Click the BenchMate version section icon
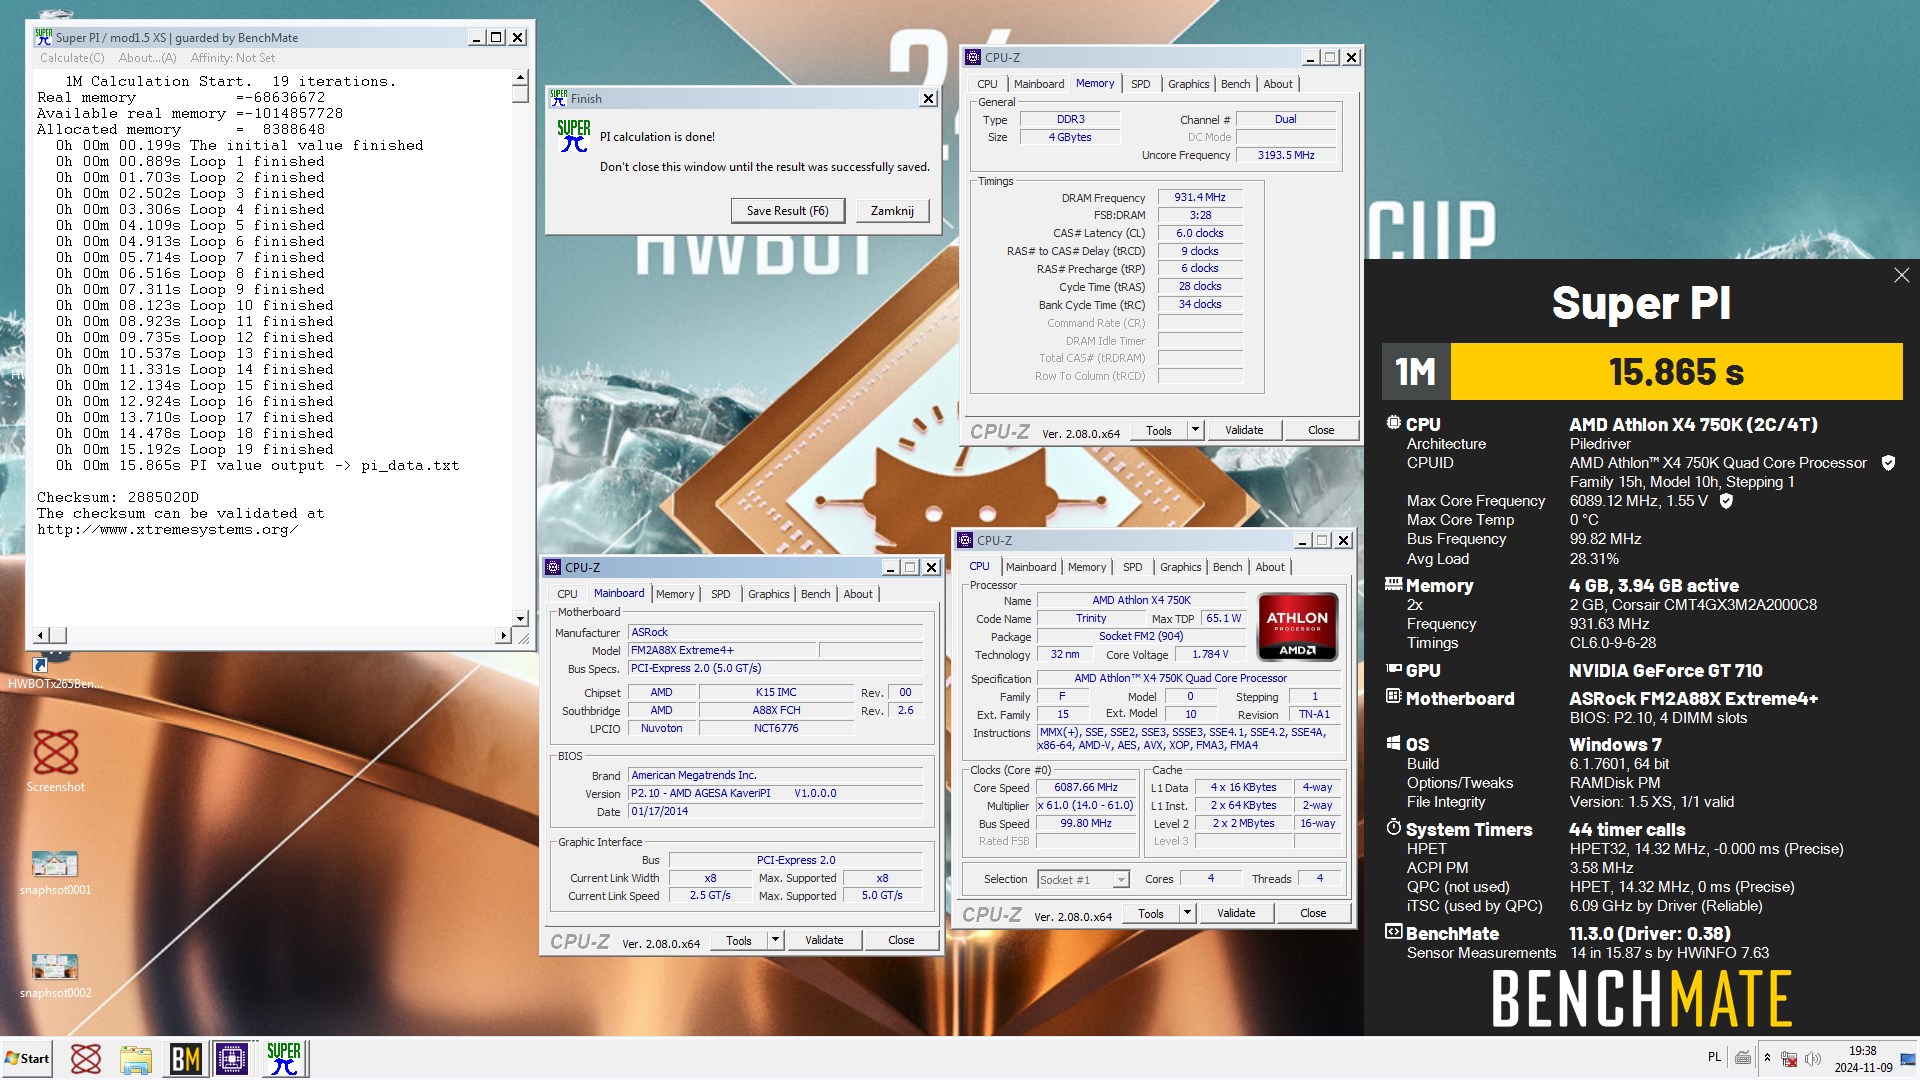Screen dimensions: 1920x1080 1393,932
